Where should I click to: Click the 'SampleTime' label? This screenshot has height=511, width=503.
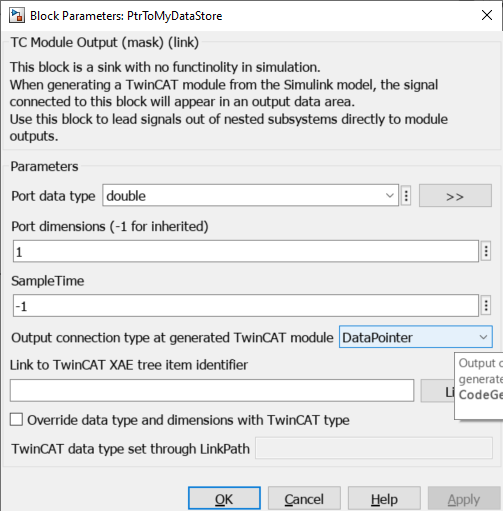48,281
